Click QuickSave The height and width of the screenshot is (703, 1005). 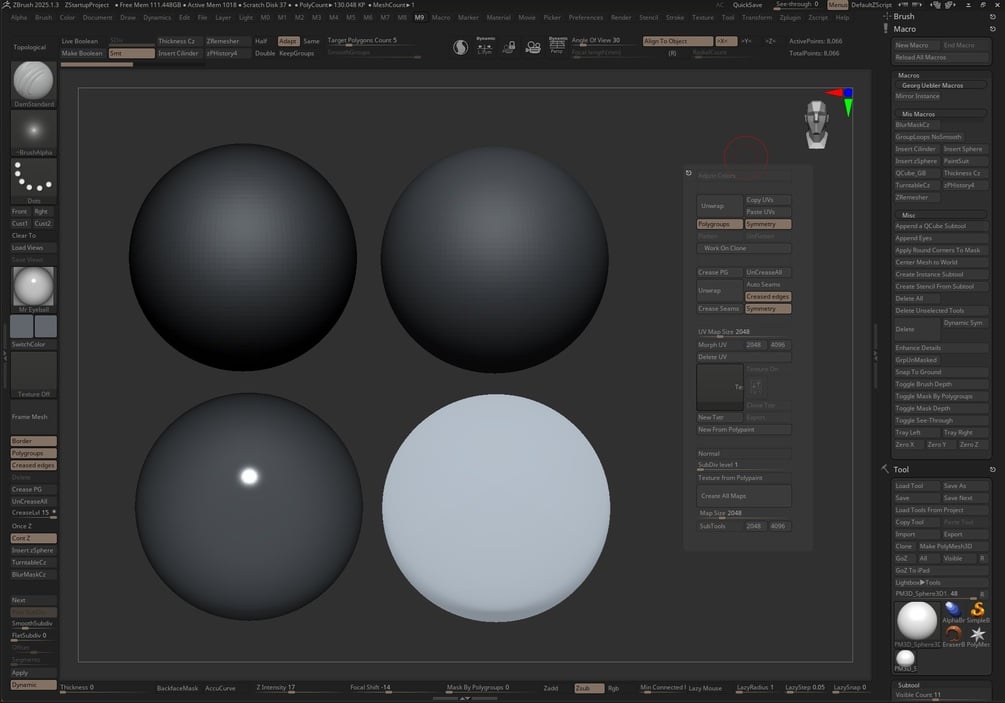[747, 4]
